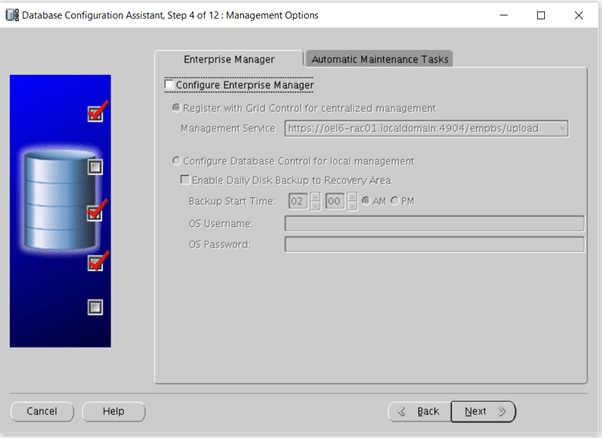Choose AM for backup start time
The height and width of the screenshot is (438, 602).
pyautogui.click(x=365, y=201)
